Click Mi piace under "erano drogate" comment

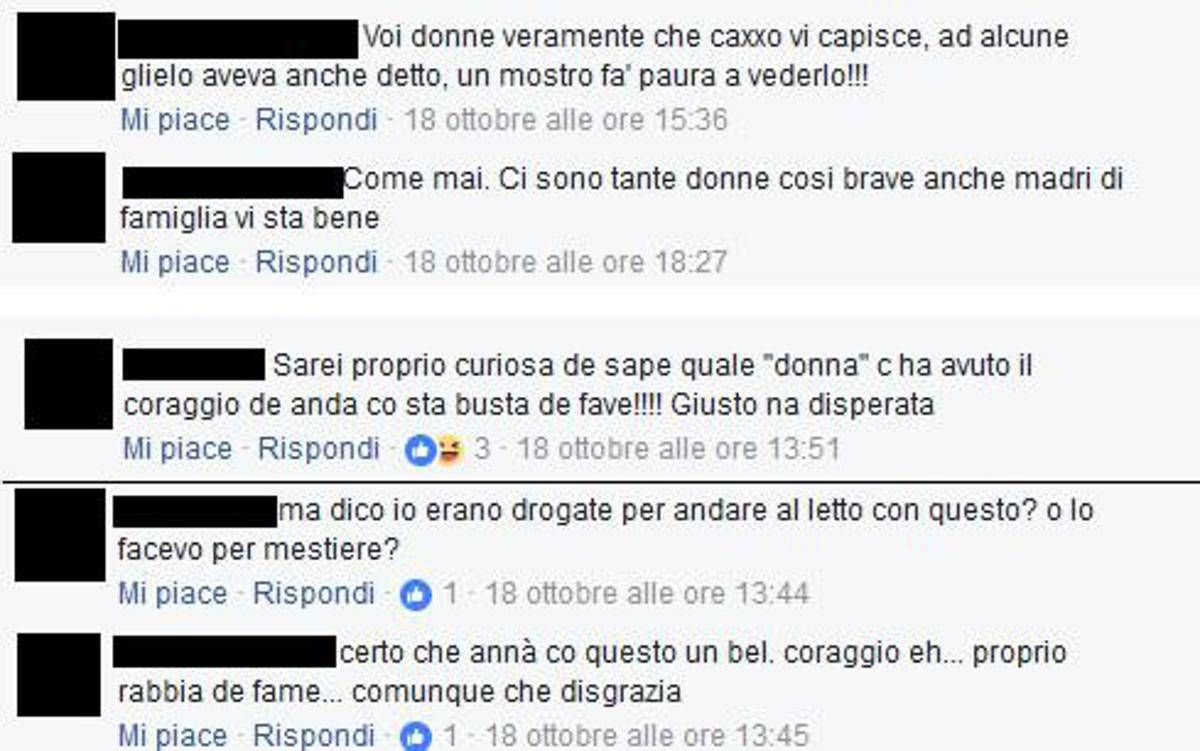point(174,594)
